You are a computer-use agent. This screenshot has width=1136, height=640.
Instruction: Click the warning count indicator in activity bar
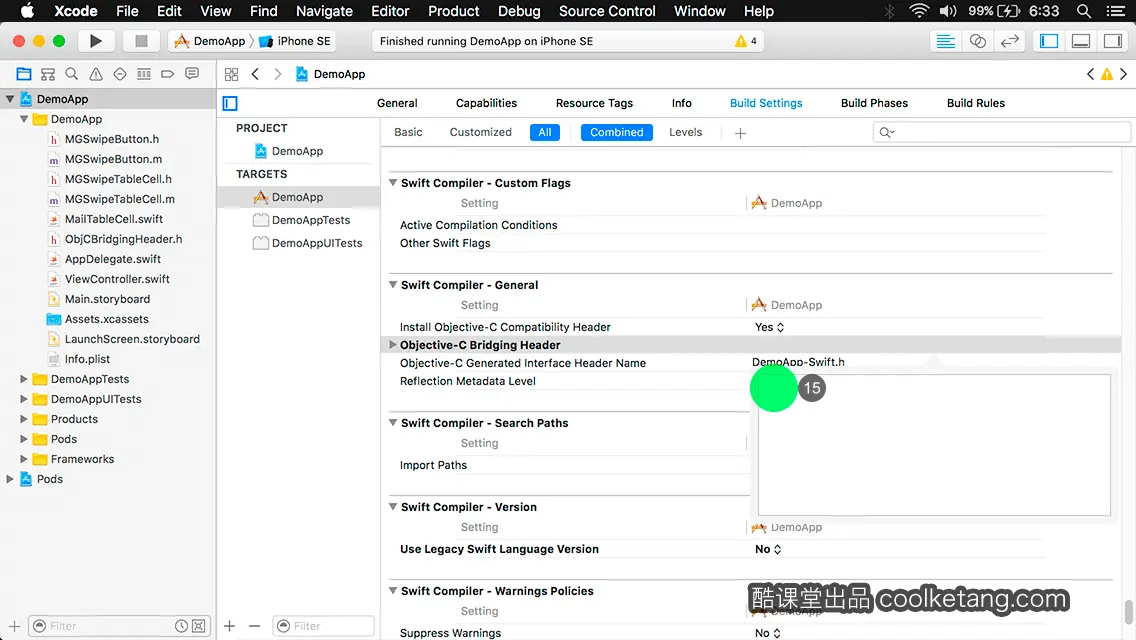[x=746, y=41]
